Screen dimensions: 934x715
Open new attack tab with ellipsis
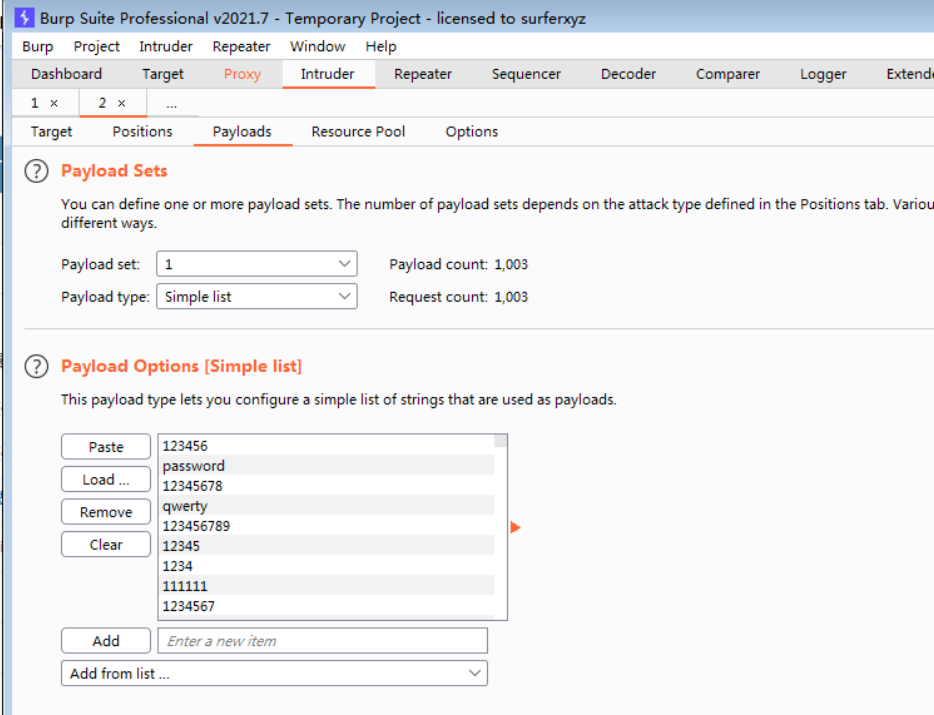[x=172, y=104]
